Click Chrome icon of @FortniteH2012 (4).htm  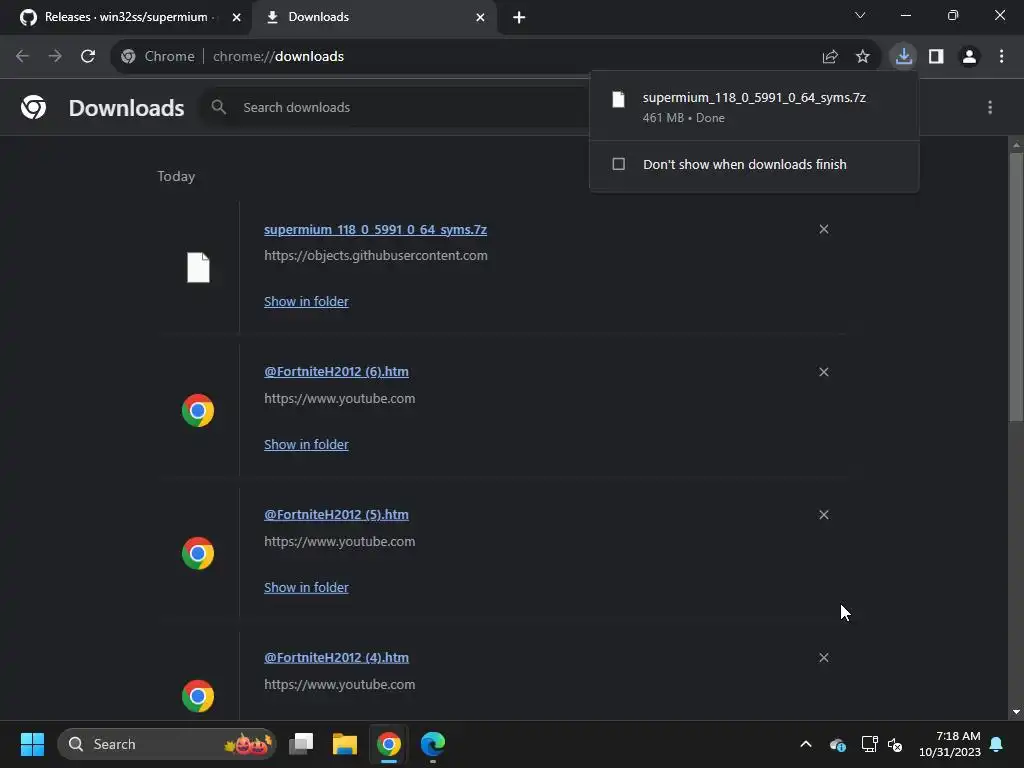click(x=198, y=696)
